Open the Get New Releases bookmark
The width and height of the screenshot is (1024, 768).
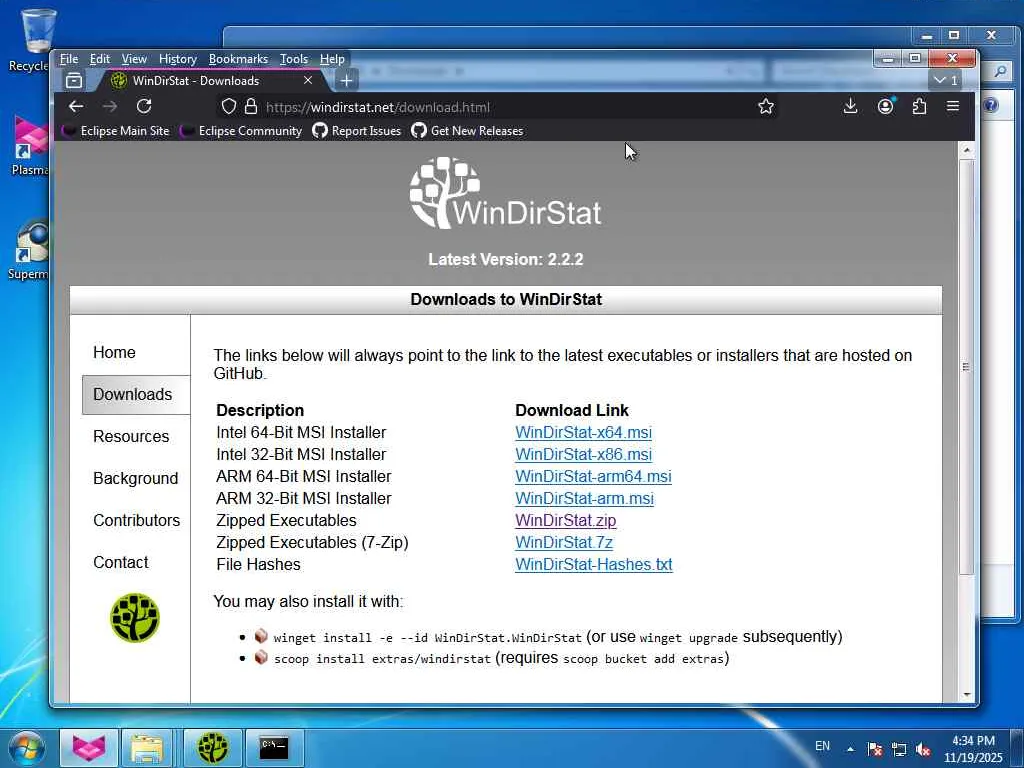(x=467, y=131)
